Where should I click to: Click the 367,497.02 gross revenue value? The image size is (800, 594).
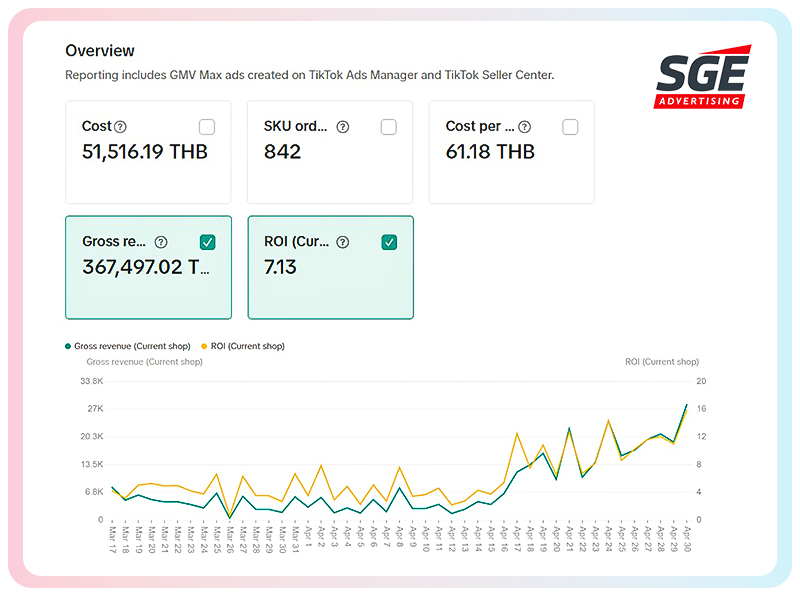pos(146,267)
